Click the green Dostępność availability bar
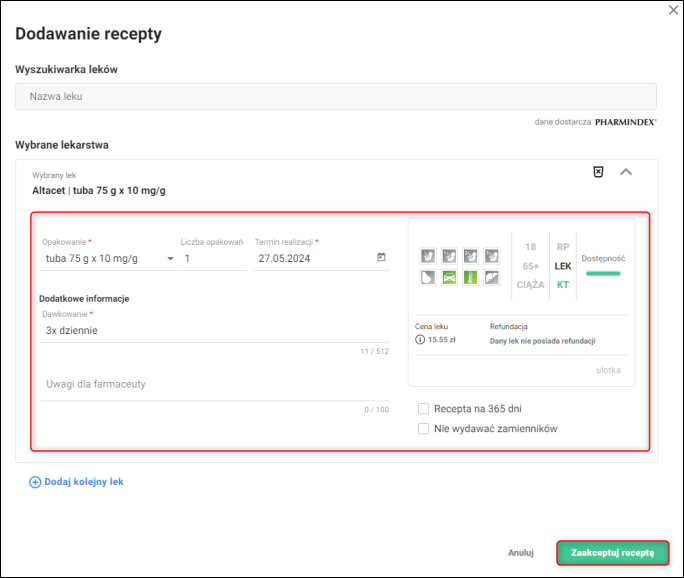 (603, 272)
